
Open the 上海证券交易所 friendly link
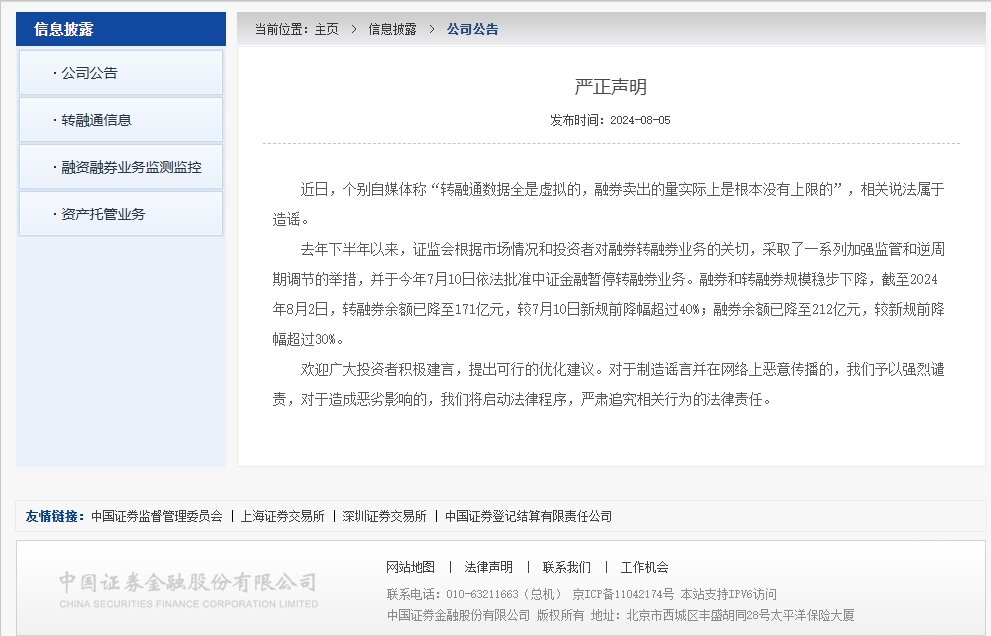point(282,516)
